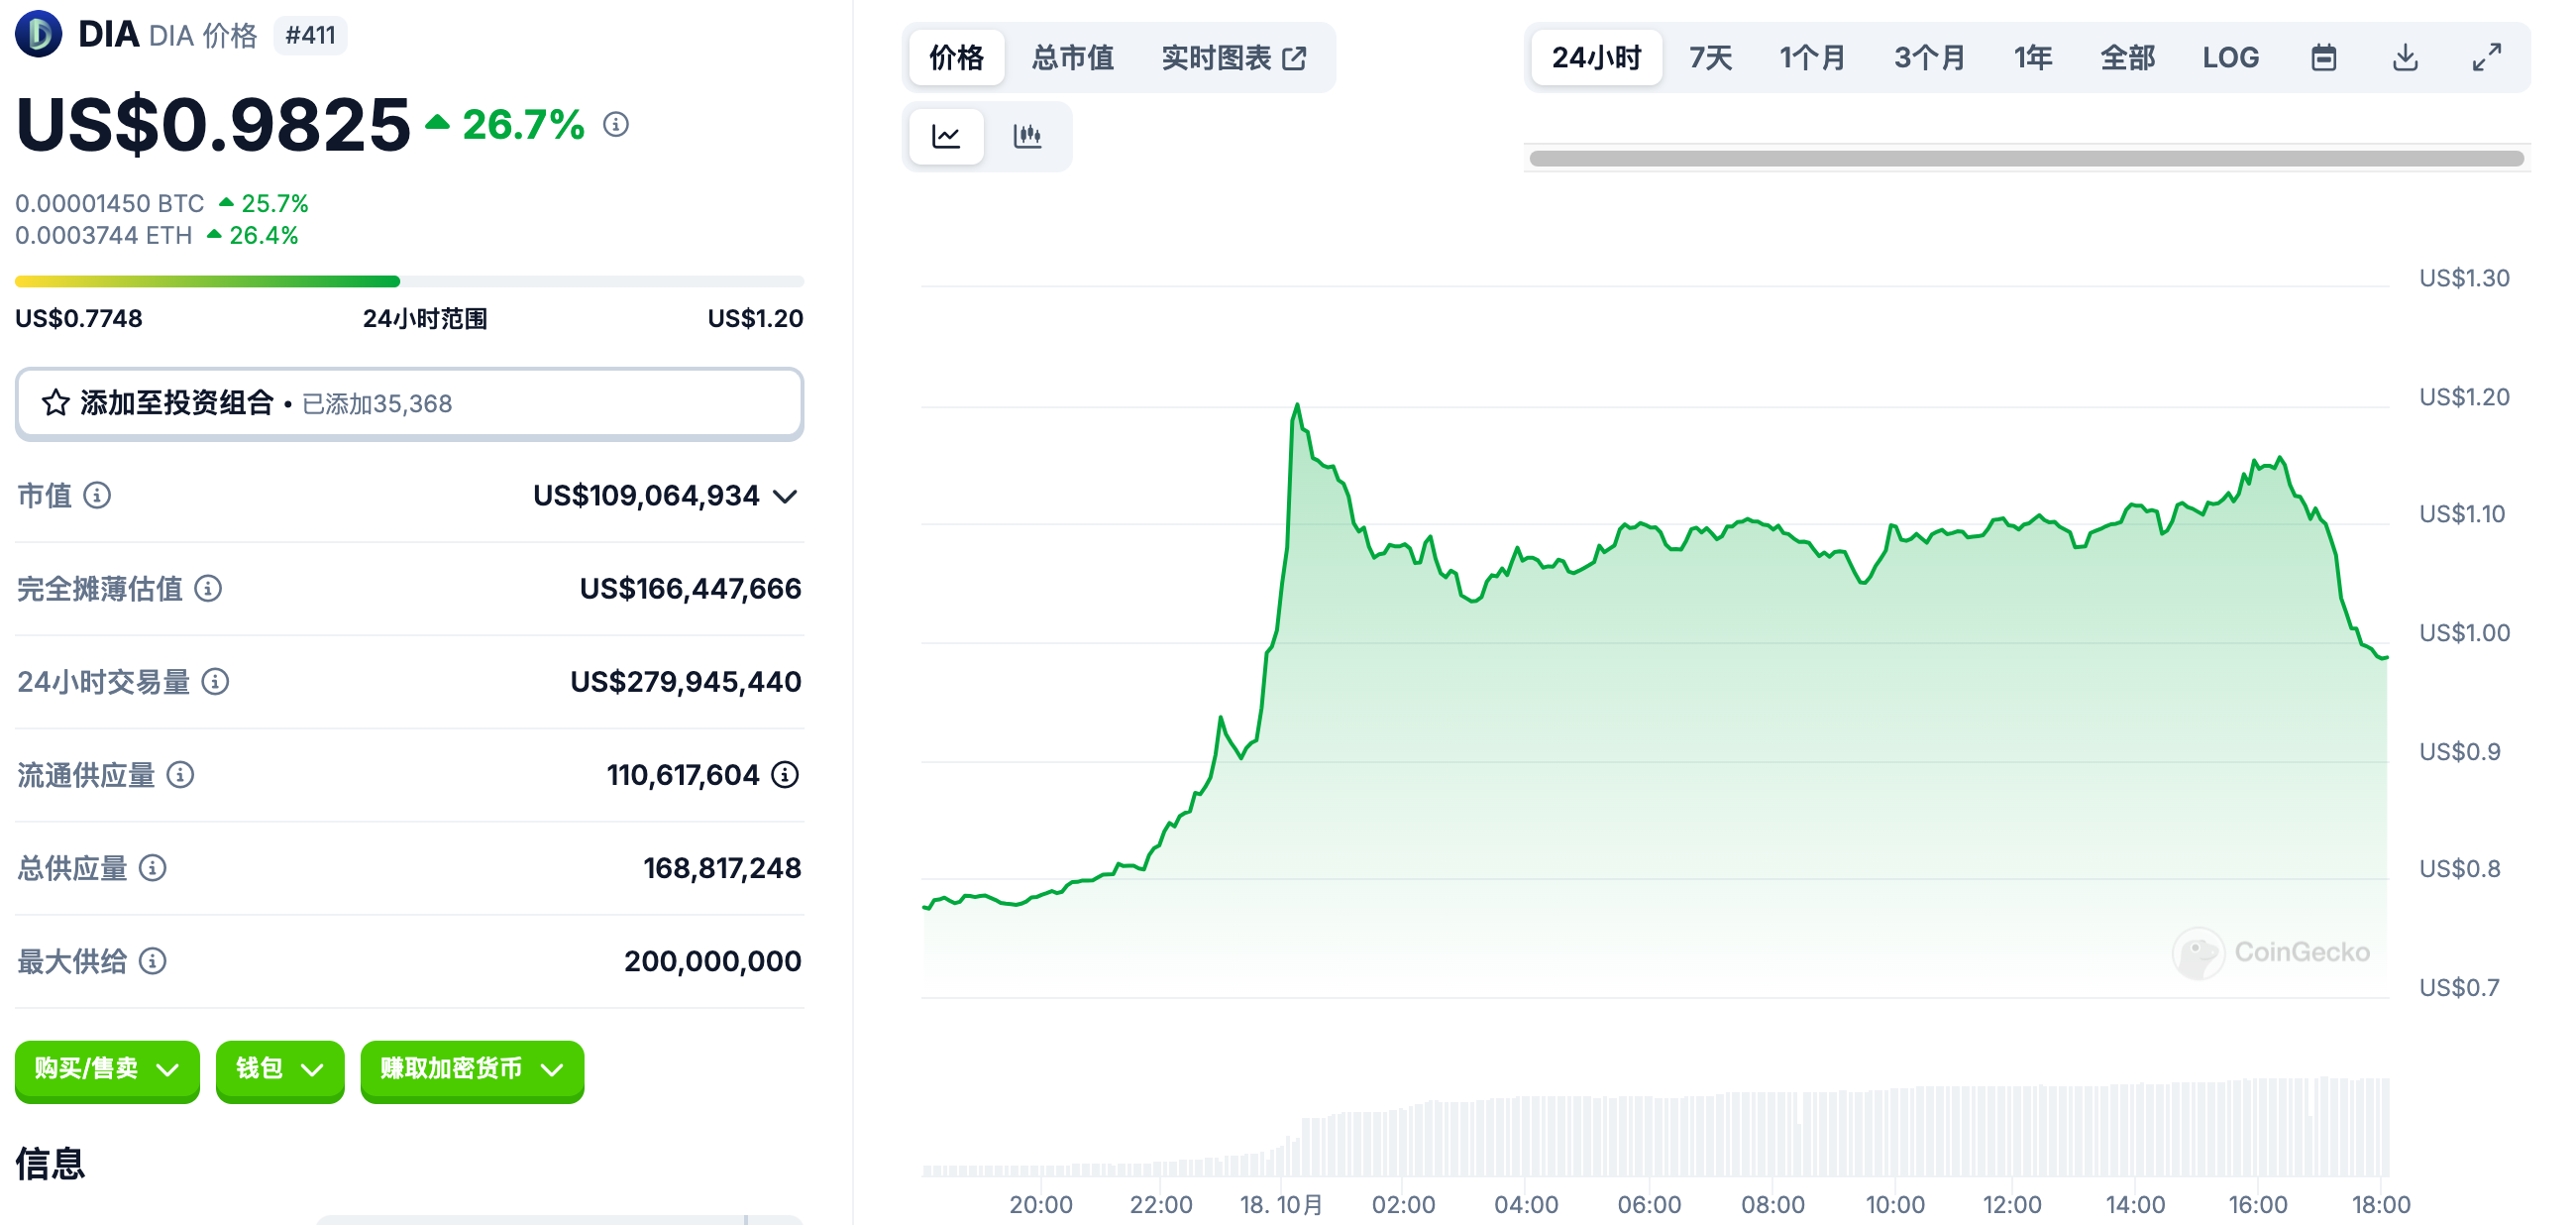
Task: Select the 7天 time range
Action: pos(1710,58)
